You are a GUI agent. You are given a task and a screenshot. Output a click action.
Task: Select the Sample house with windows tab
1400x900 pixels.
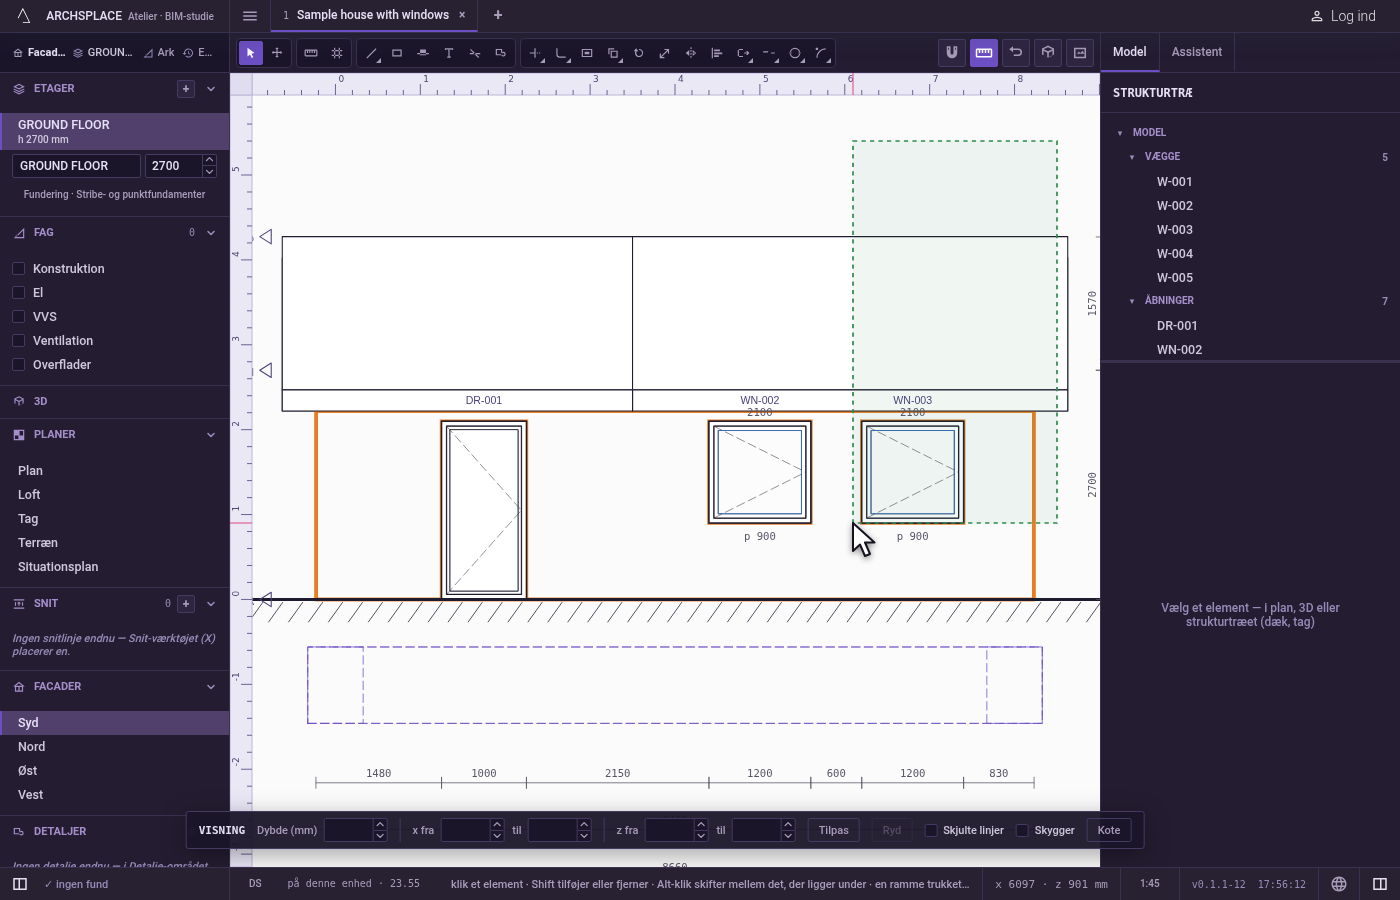point(373,15)
